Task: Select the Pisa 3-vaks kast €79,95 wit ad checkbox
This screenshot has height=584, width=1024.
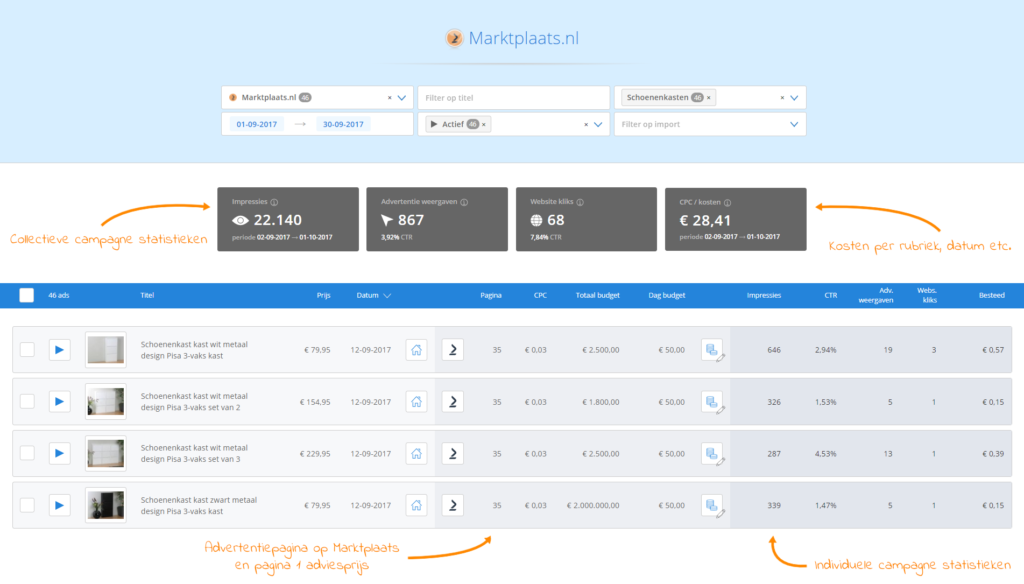Action: pyautogui.click(x=27, y=349)
